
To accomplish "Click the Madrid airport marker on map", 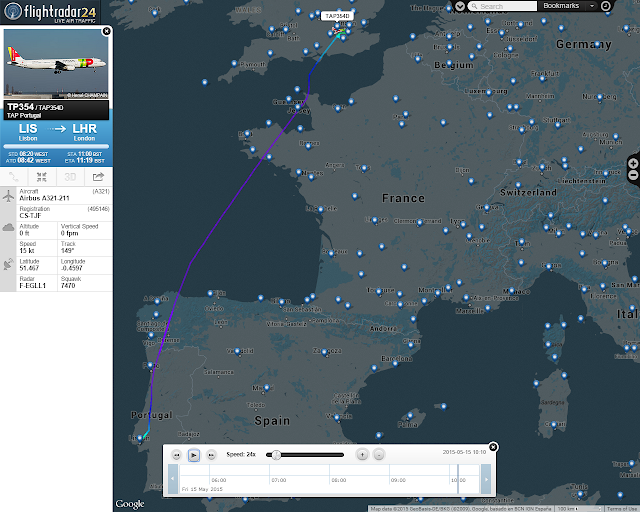I will pos(267,387).
